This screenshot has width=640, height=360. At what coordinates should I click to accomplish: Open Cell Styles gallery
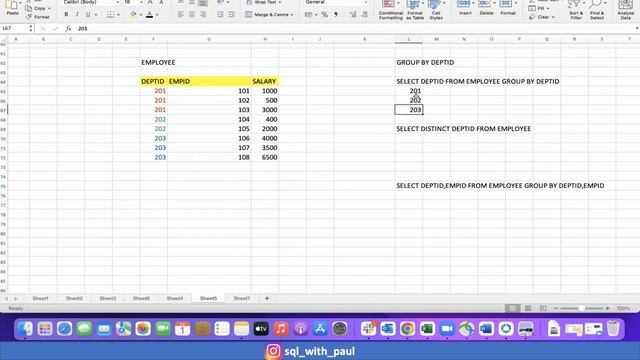pos(436,10)
